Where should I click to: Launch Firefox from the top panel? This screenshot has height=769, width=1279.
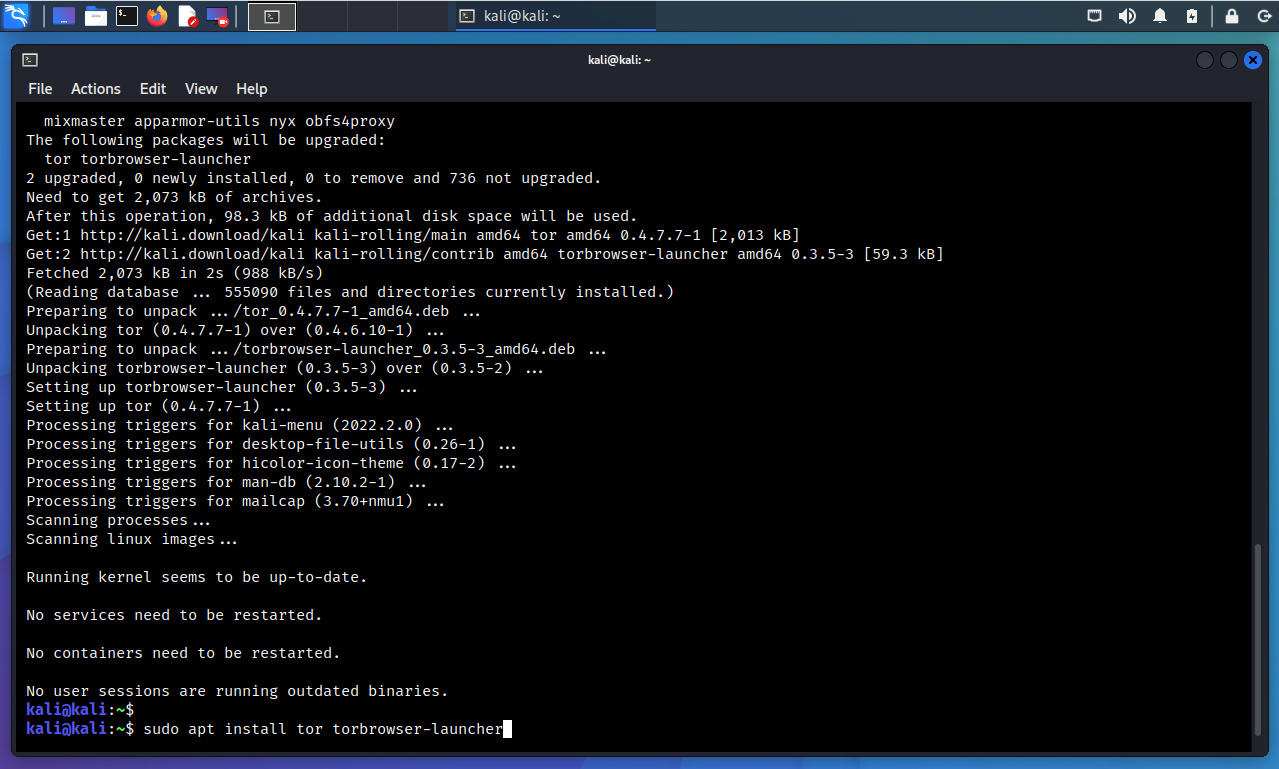tap(157, 16)
